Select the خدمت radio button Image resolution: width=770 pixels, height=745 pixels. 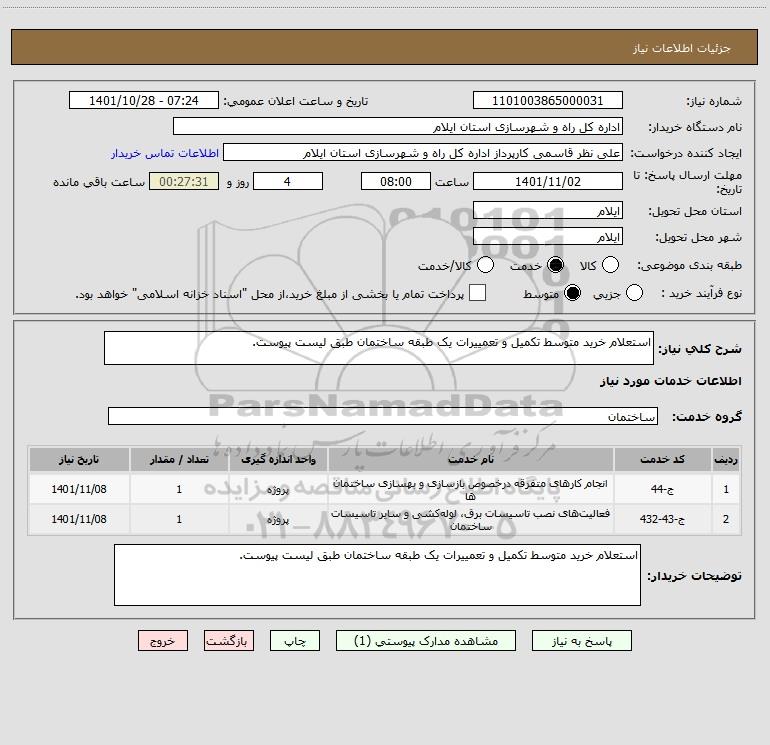point(555,265)
